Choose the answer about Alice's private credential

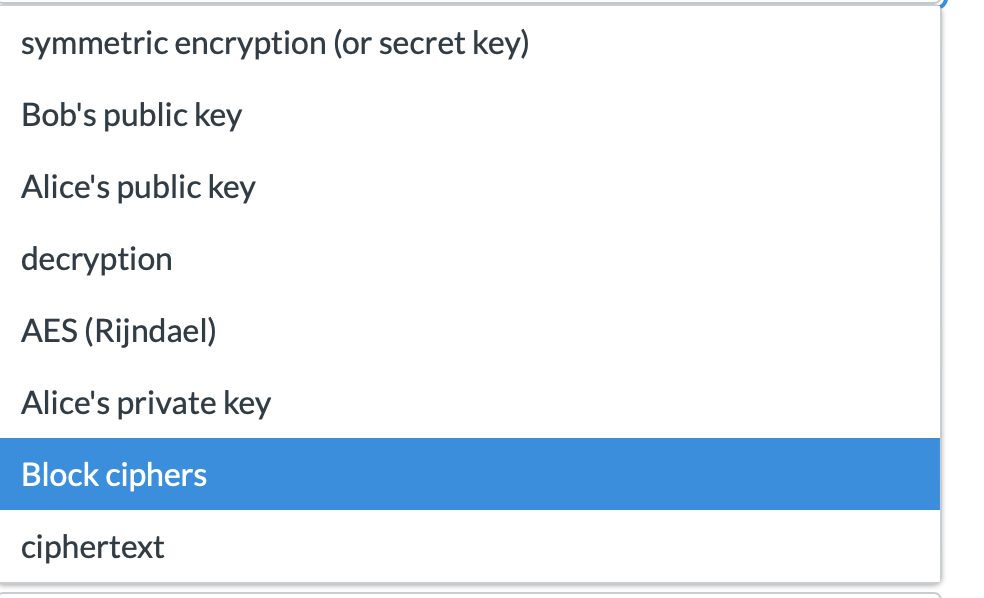tap(145, 403)
